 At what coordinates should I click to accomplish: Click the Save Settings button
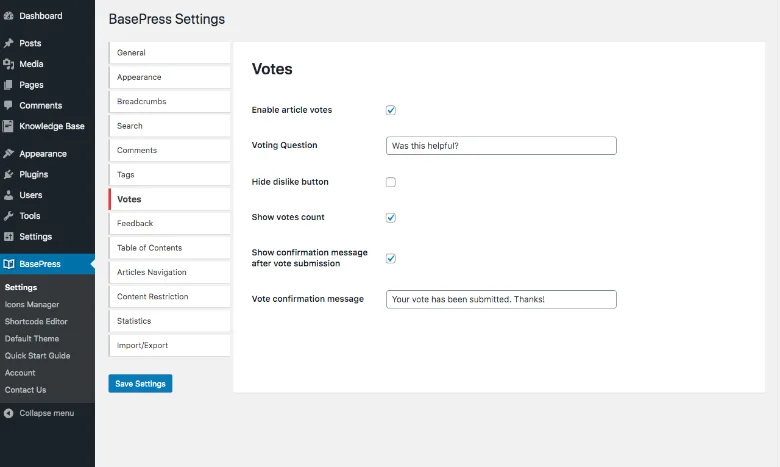140,383
